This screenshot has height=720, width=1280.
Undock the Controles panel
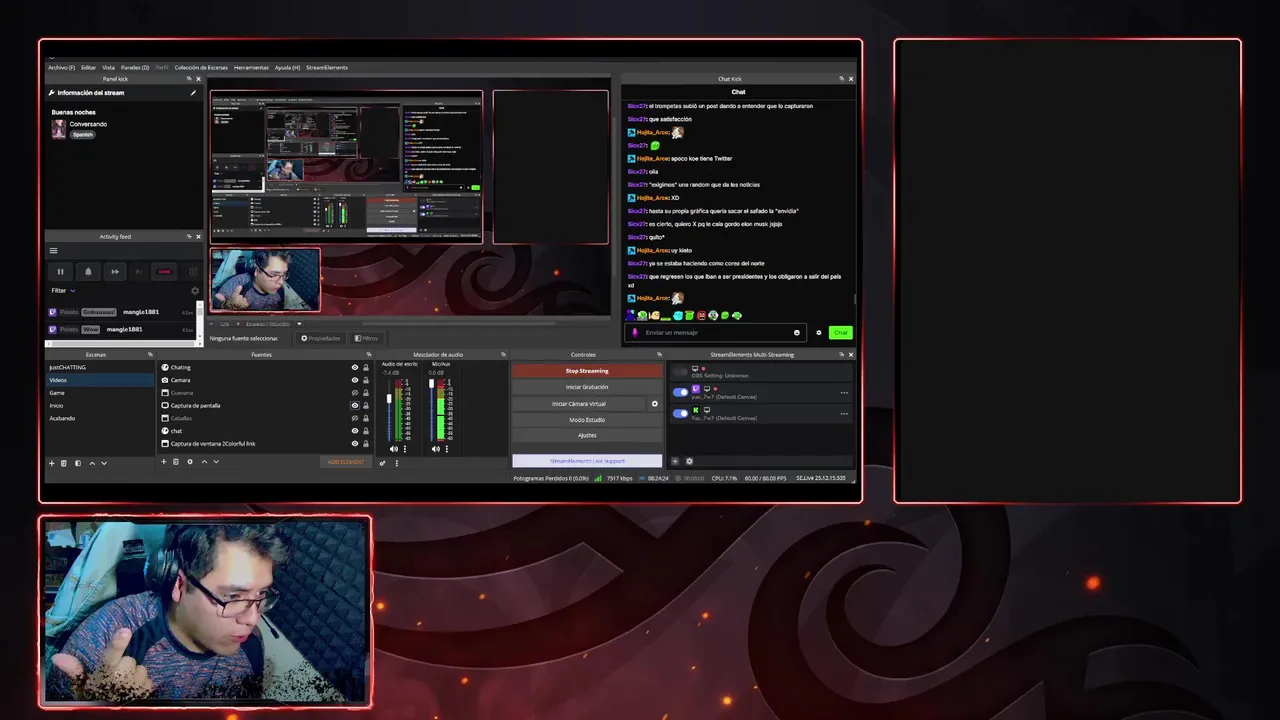[659, 354]
